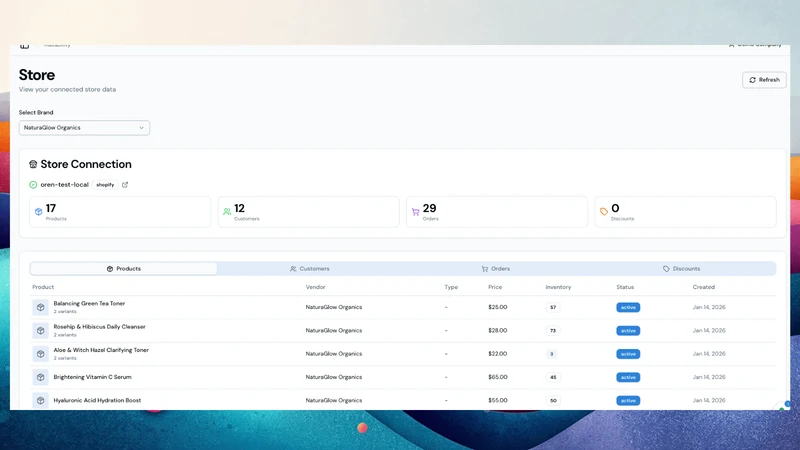Click inventory badge showing 3
Screen dimensions: 800x450
click(x=551, y=354)
